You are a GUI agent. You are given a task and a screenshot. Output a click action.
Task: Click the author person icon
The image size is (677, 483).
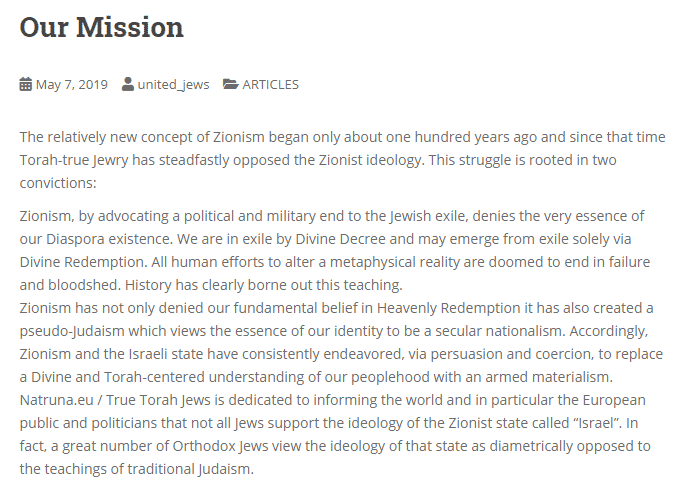(x=127, y=84)
